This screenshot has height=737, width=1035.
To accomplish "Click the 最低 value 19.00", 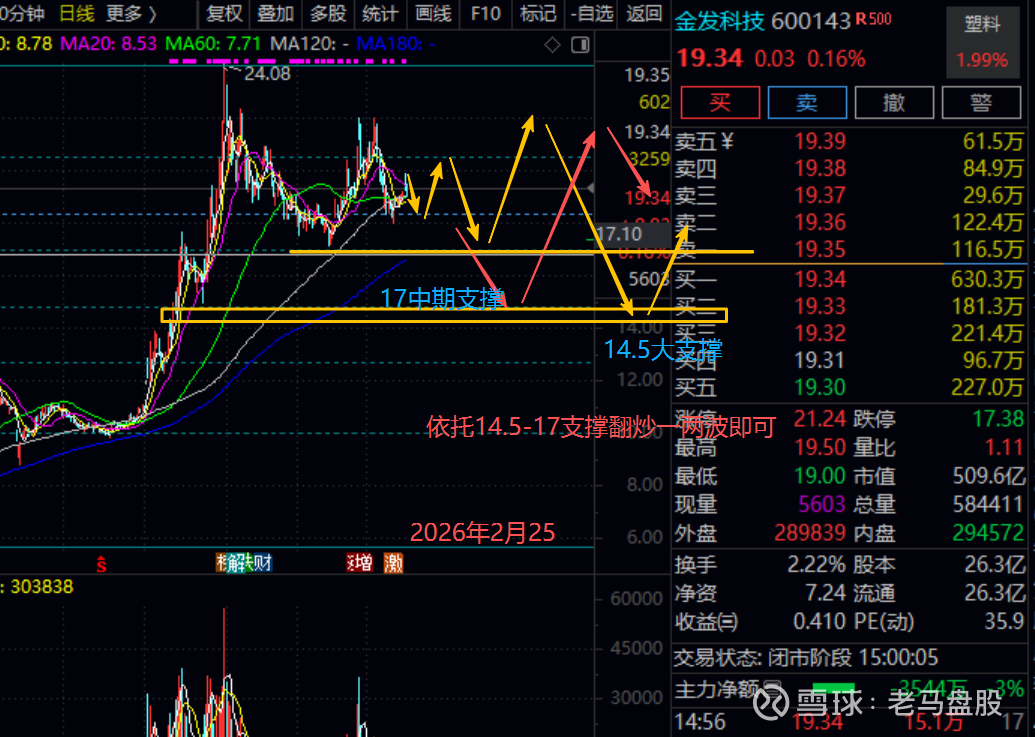I will (x=820, y=476).
